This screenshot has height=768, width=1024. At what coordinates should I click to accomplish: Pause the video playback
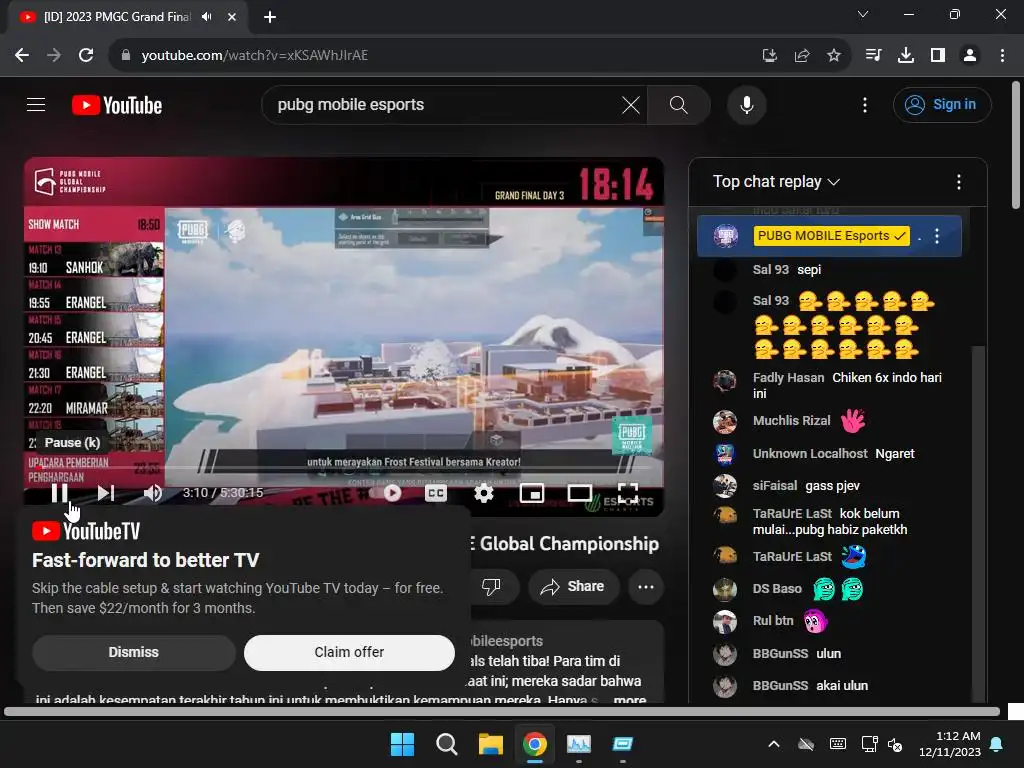click(x=59, y=493)
